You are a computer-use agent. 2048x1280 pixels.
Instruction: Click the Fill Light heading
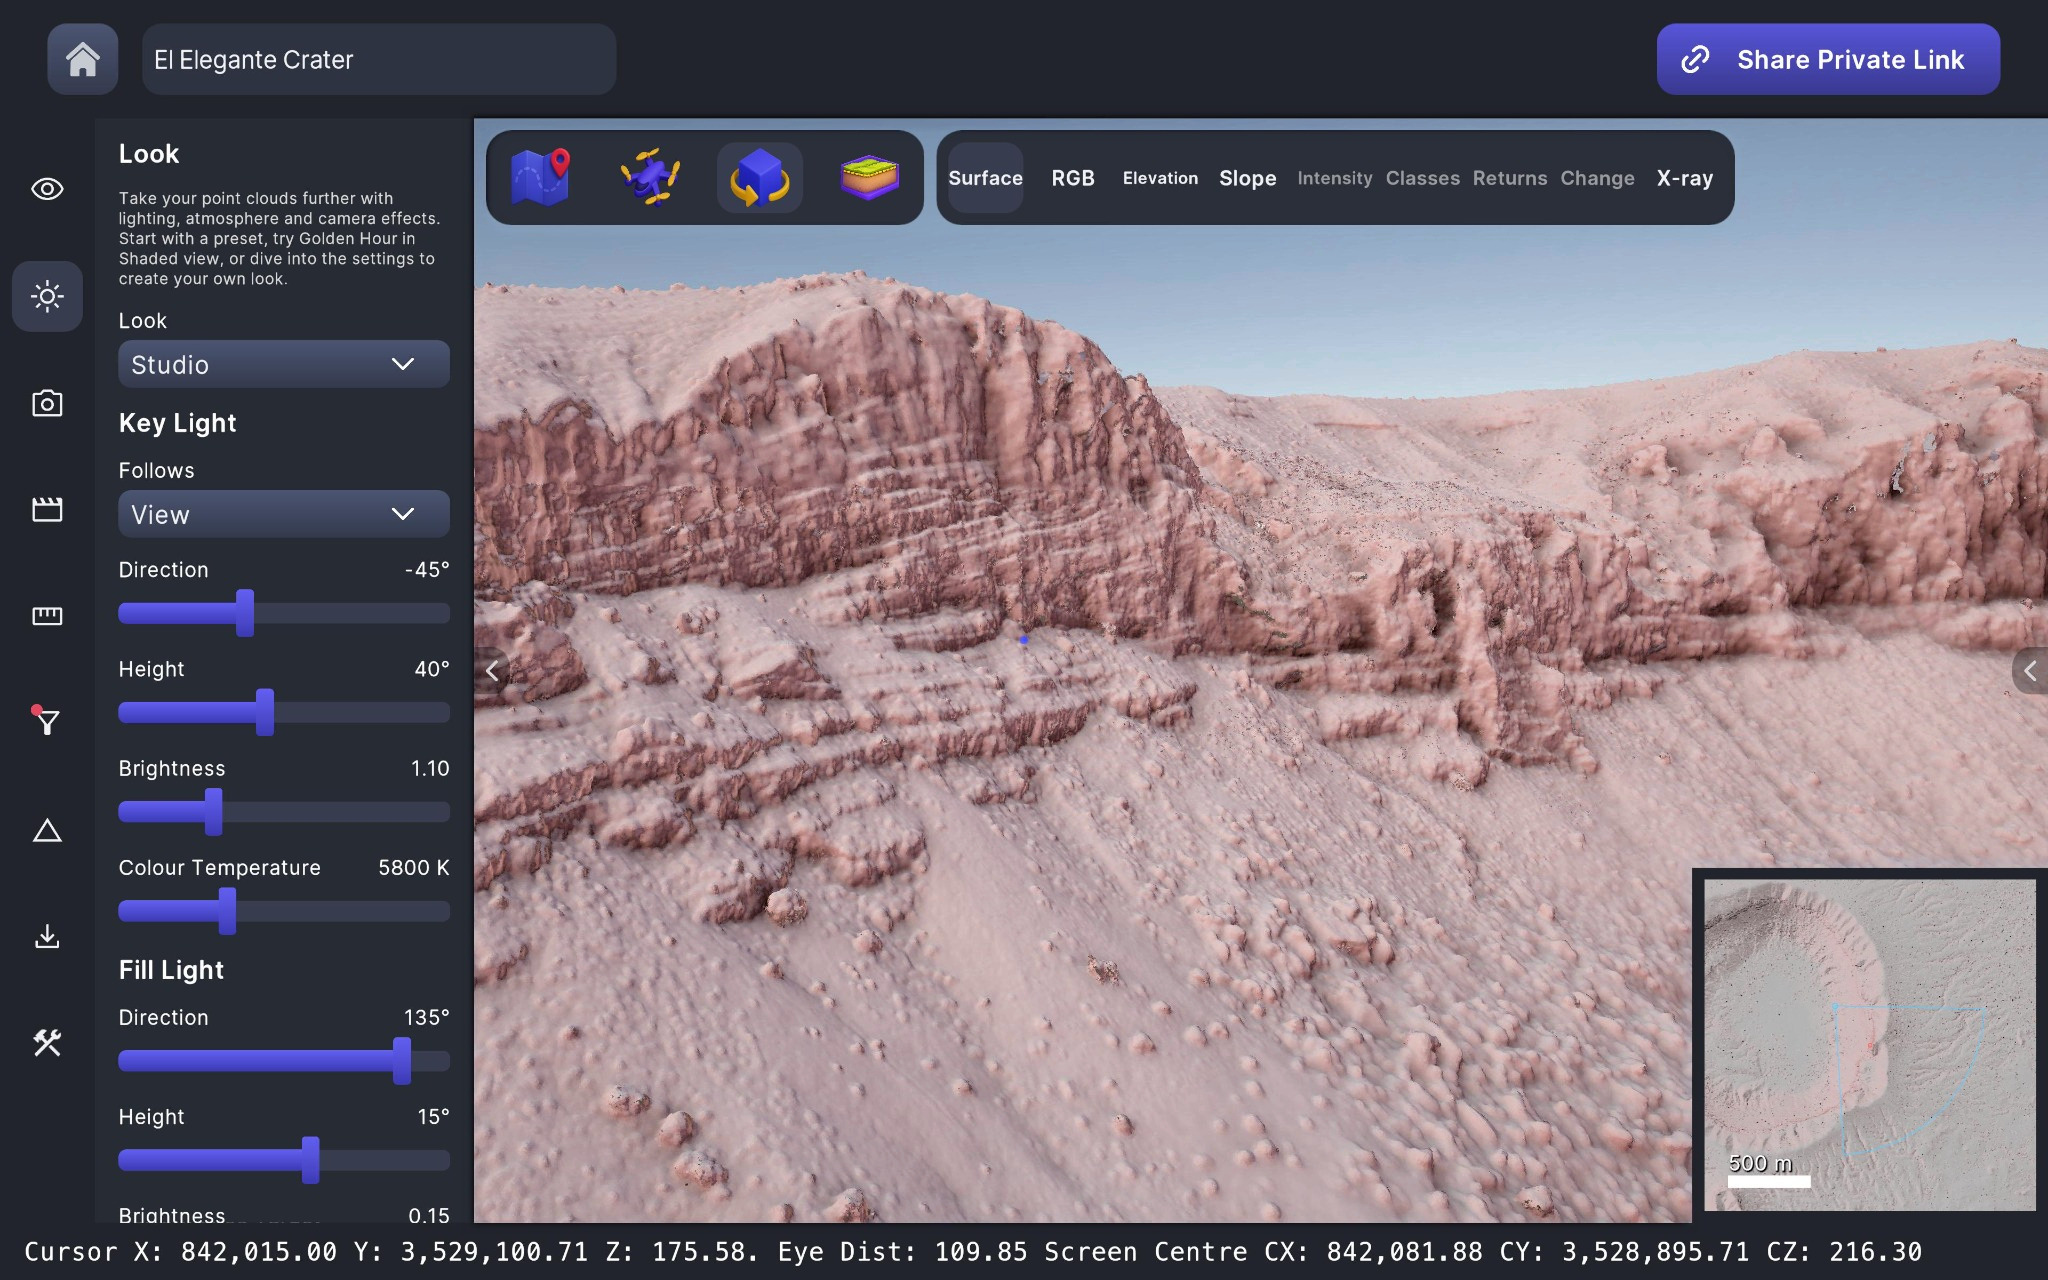coord(171,970)
